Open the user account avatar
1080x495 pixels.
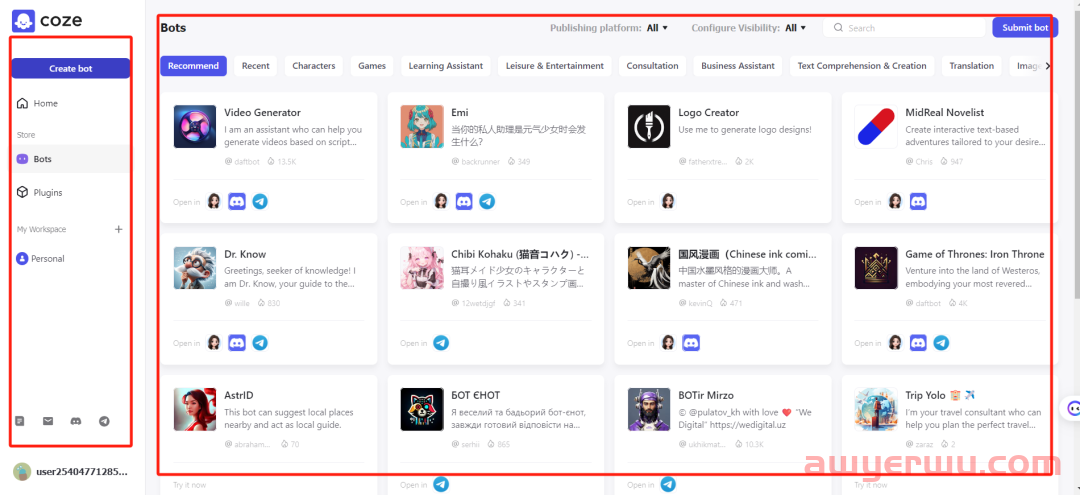point(22,472)
